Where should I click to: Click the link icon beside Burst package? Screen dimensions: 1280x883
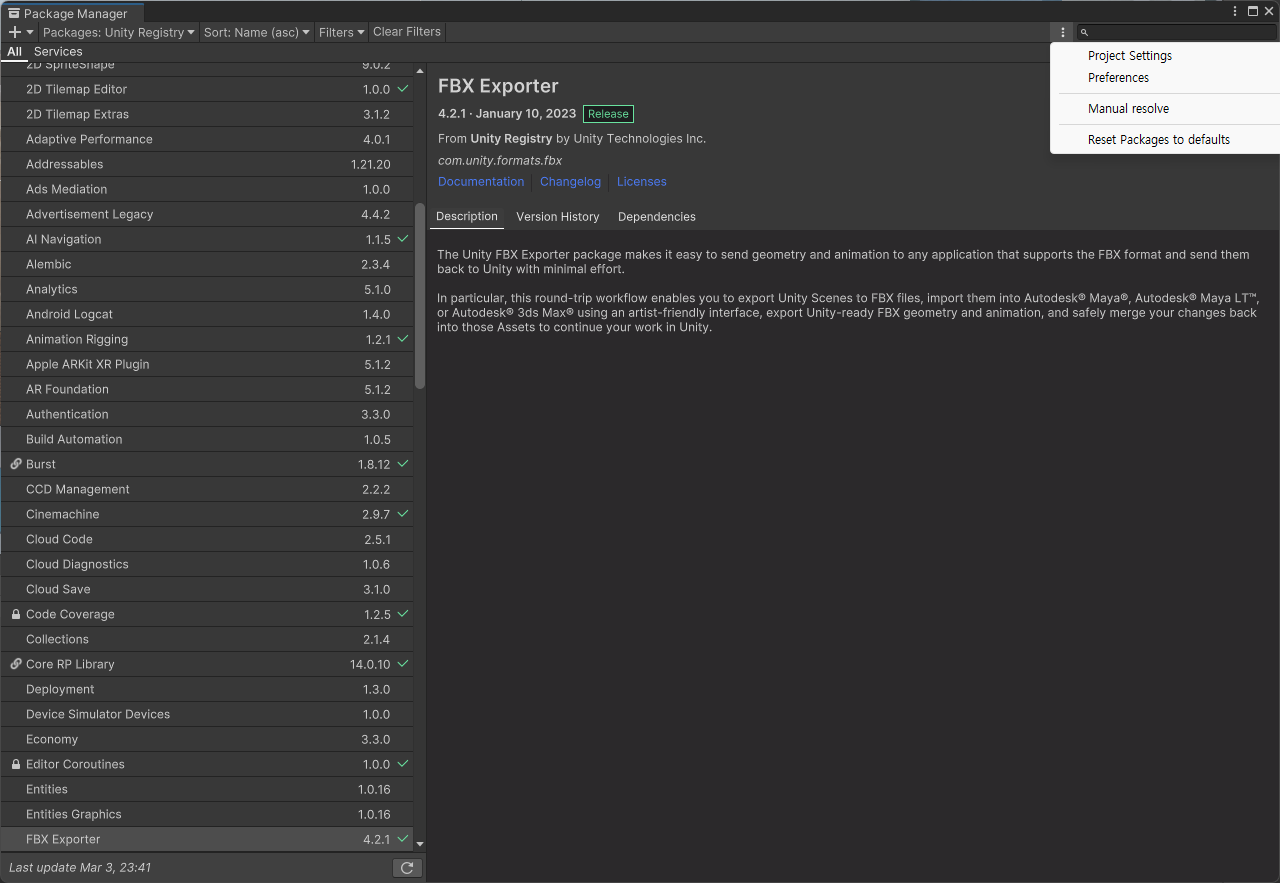click(x=16, y=464)
